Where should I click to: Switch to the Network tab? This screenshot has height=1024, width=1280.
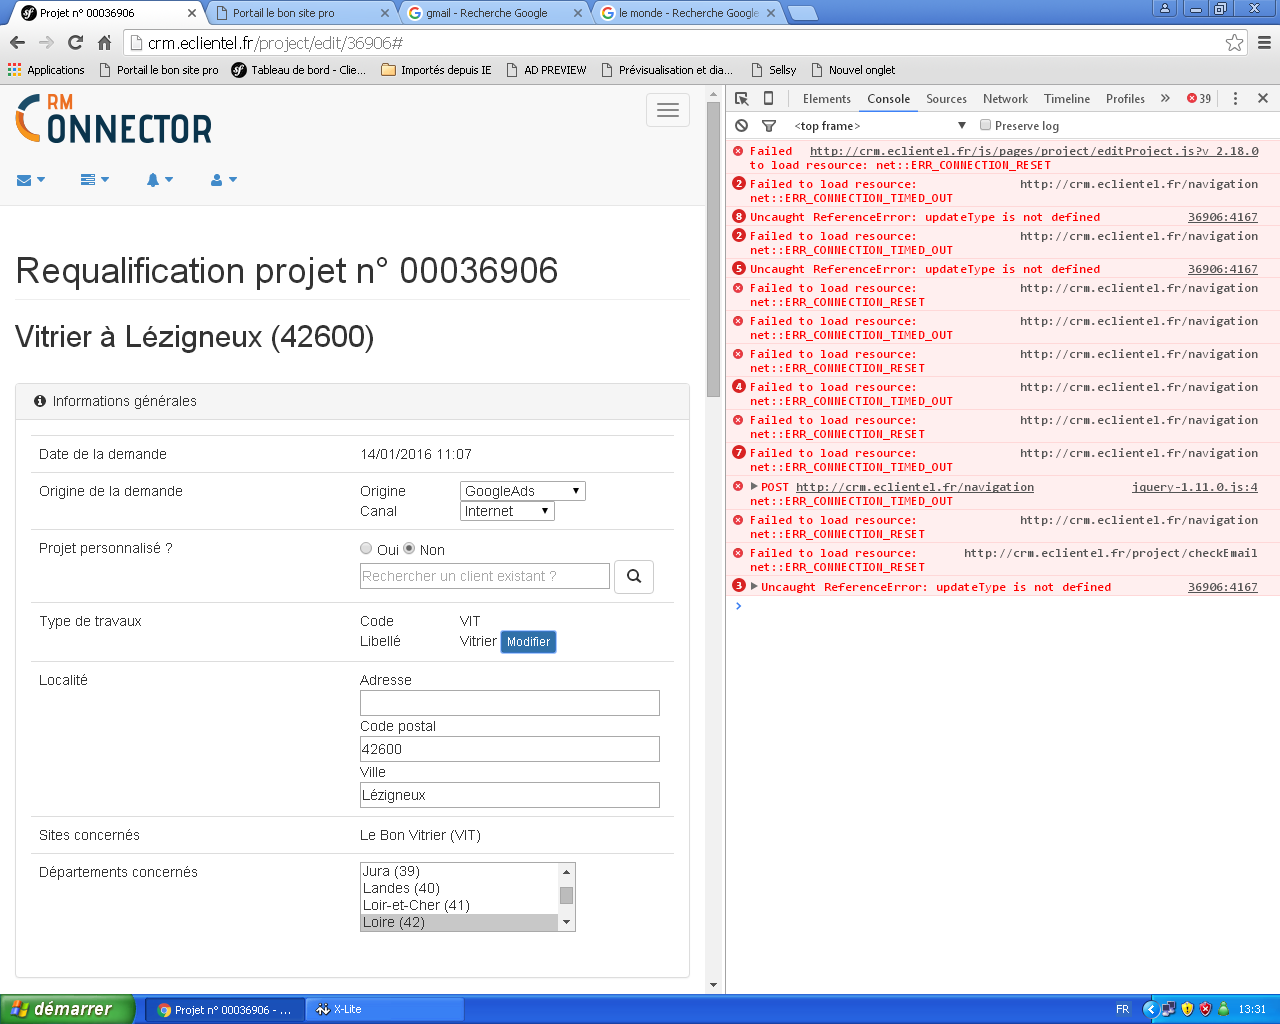click(x=1005, y=98)
